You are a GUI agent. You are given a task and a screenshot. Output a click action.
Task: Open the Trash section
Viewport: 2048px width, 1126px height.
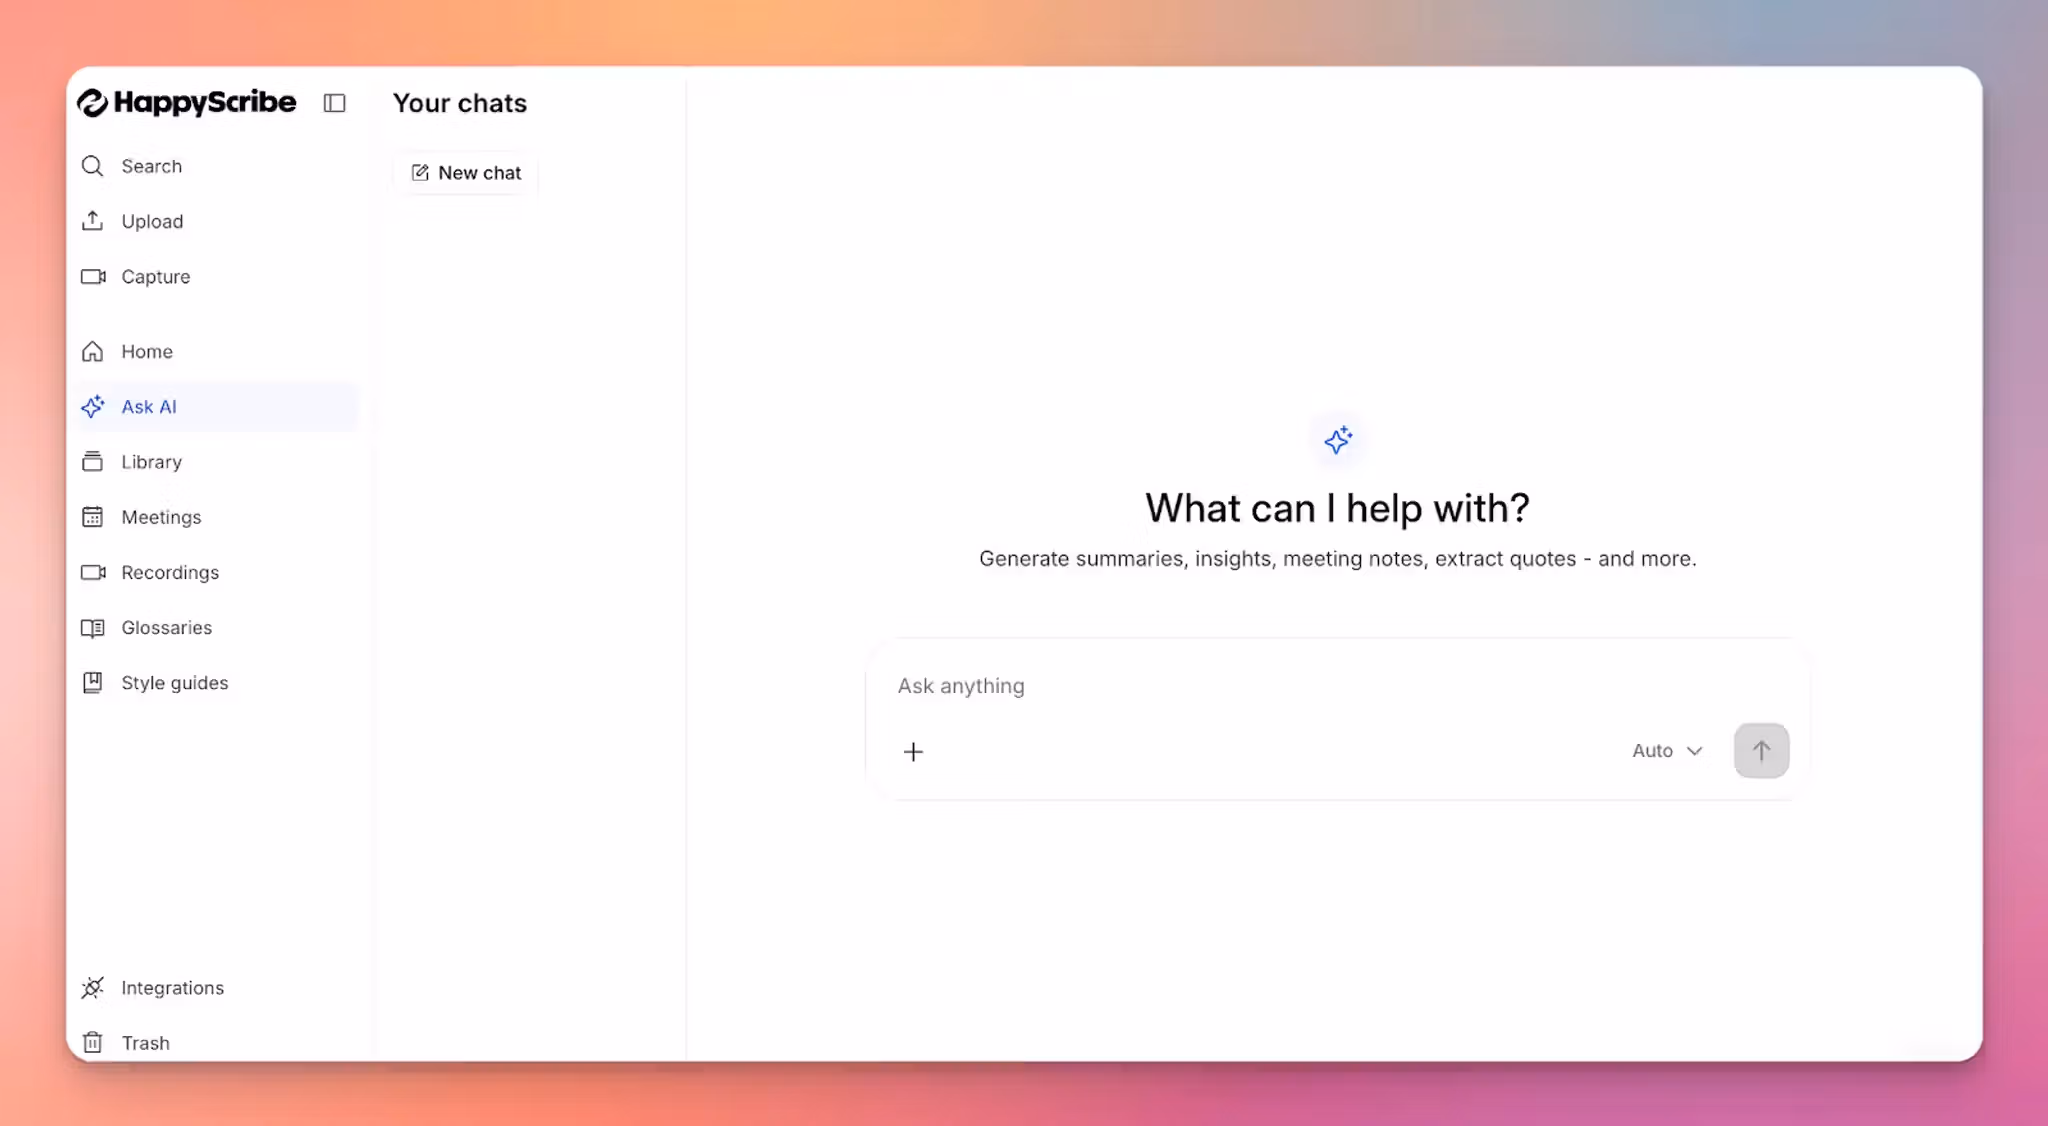click(145, 1042)
